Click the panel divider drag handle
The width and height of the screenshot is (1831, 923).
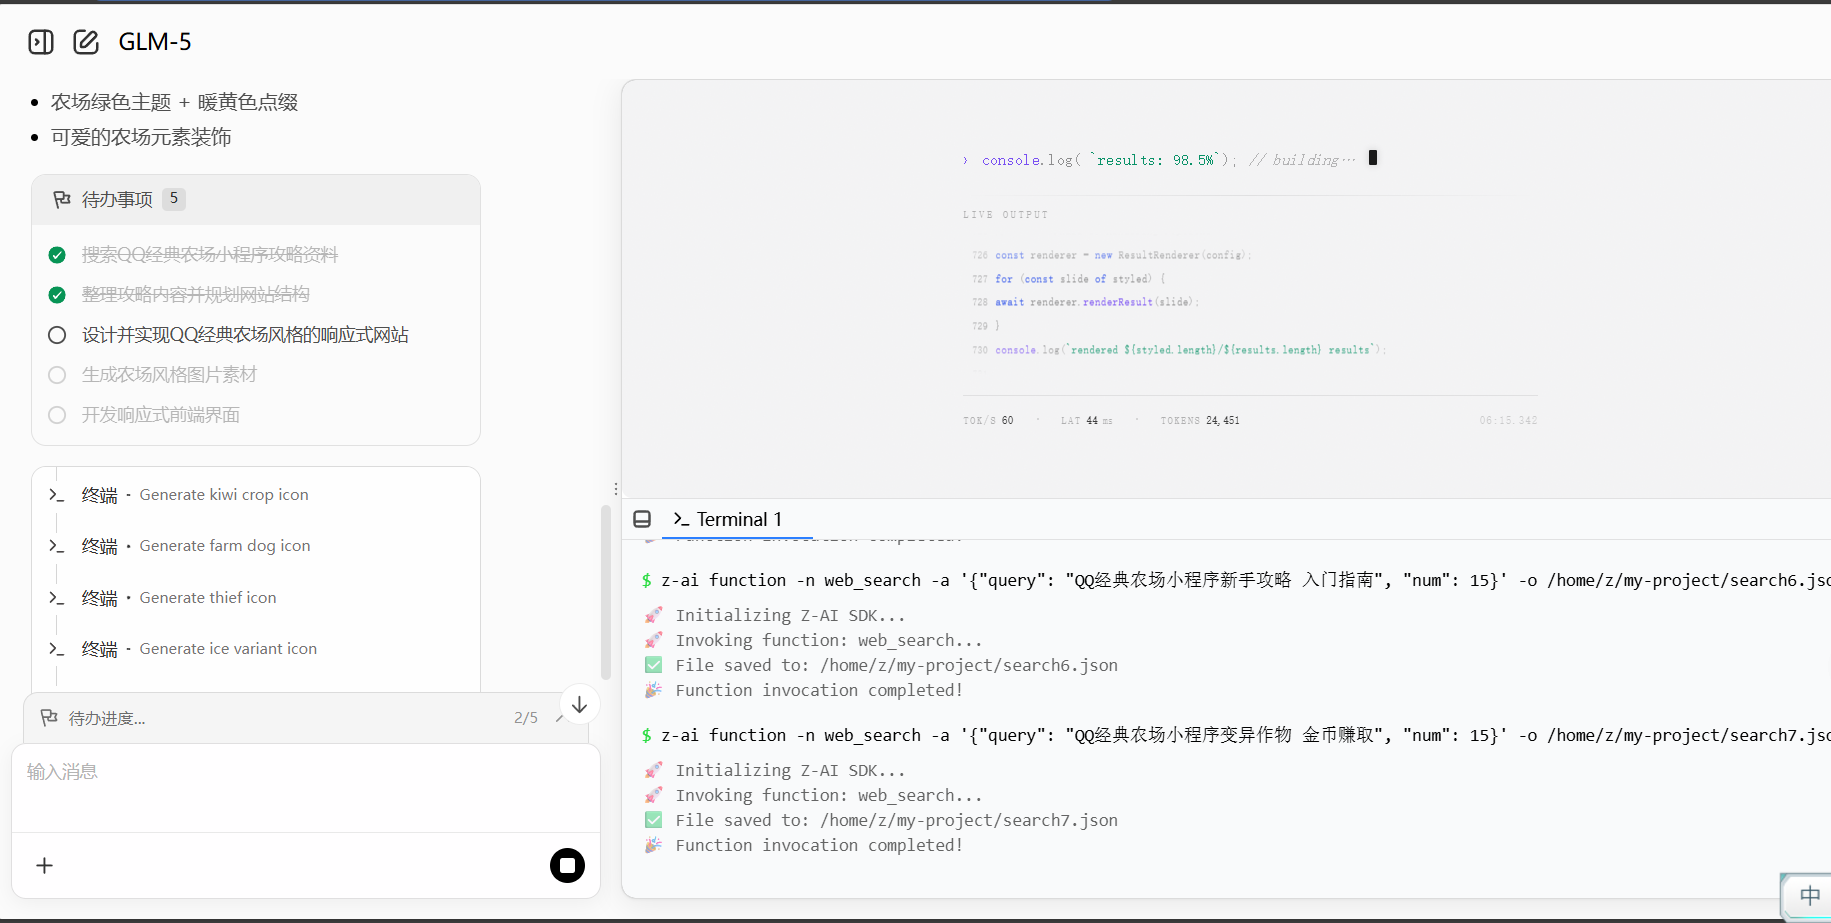pyautogui.click(x=616, y=489)
